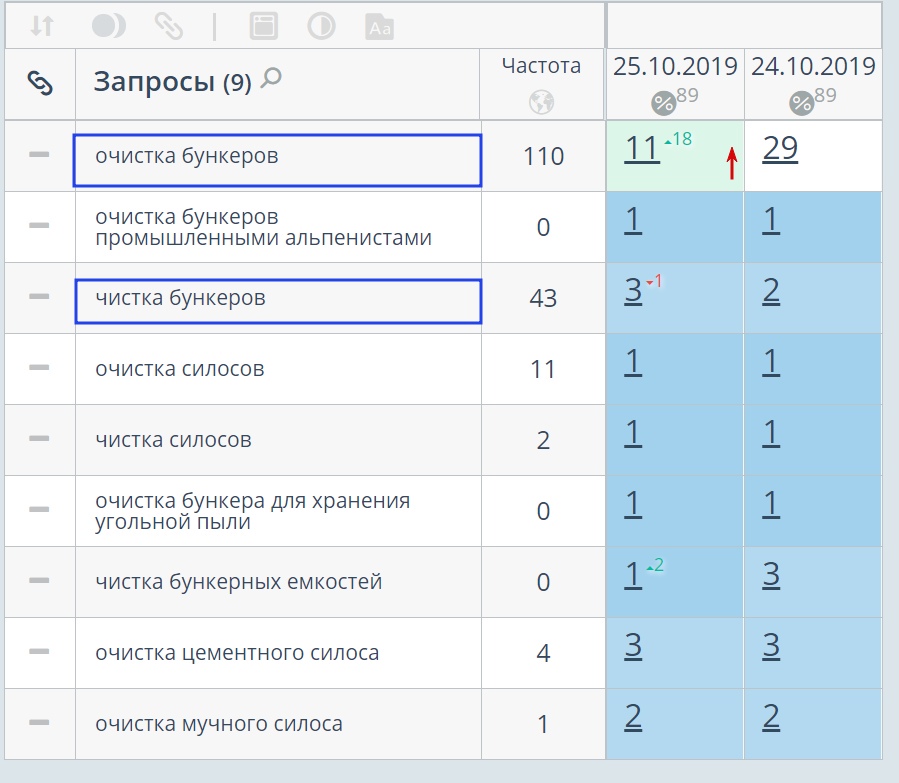This screenshot has width=899, height=783.
Task: Click the 25.10.2019 date column header
Action: (x=675, y=67)
